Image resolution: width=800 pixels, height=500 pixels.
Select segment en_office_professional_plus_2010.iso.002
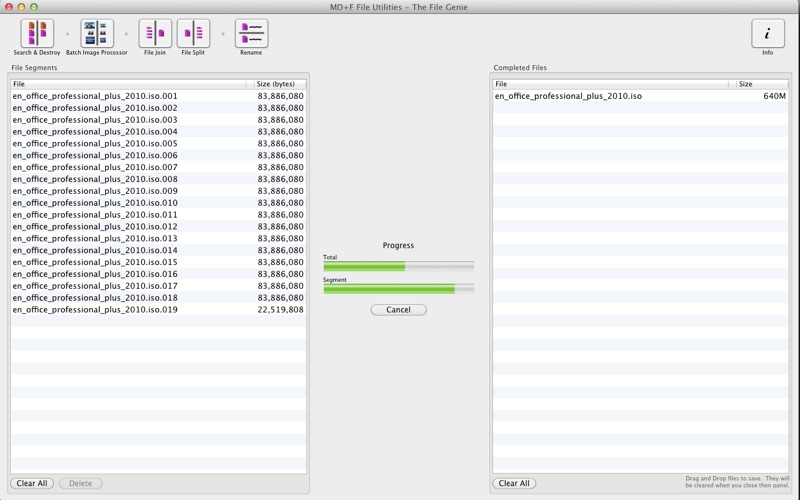[158, 108]
